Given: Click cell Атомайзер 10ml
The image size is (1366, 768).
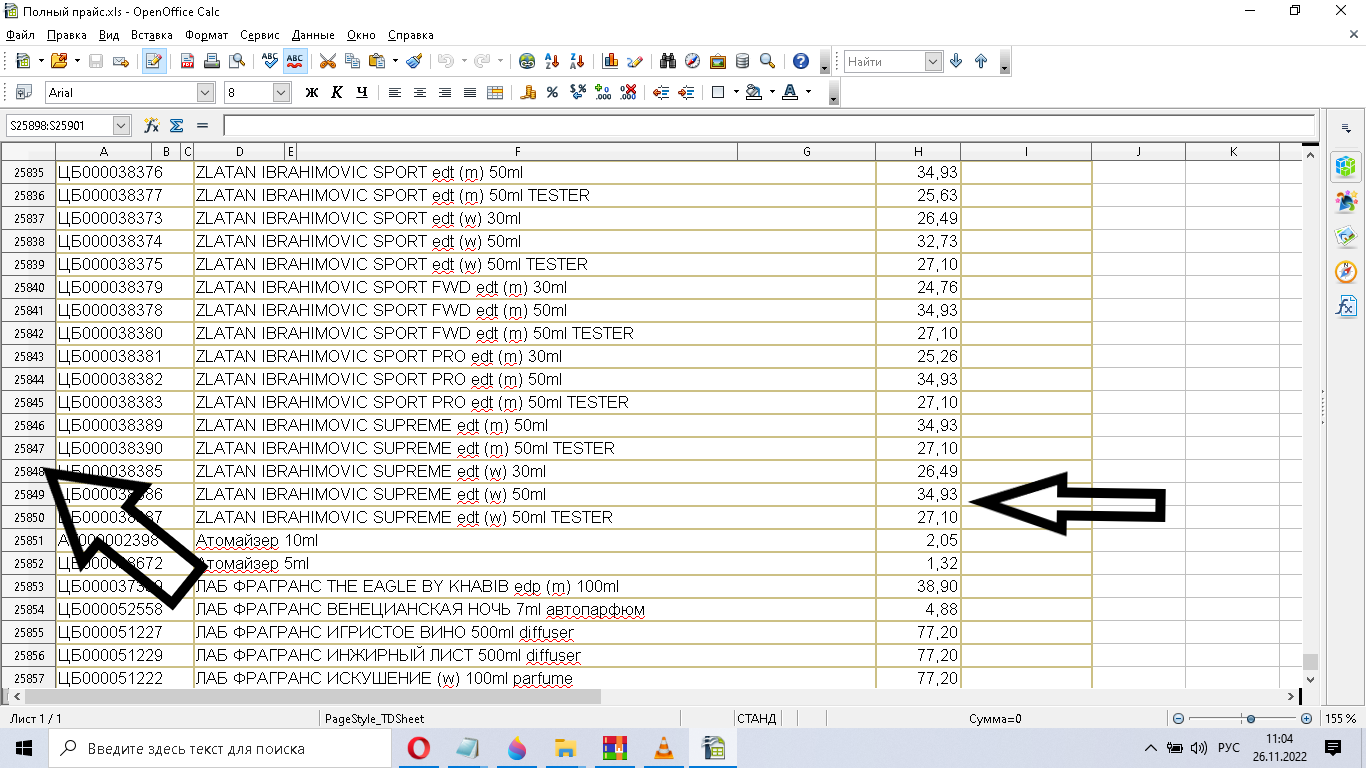Looking at the screenshot, I should 535,540.
